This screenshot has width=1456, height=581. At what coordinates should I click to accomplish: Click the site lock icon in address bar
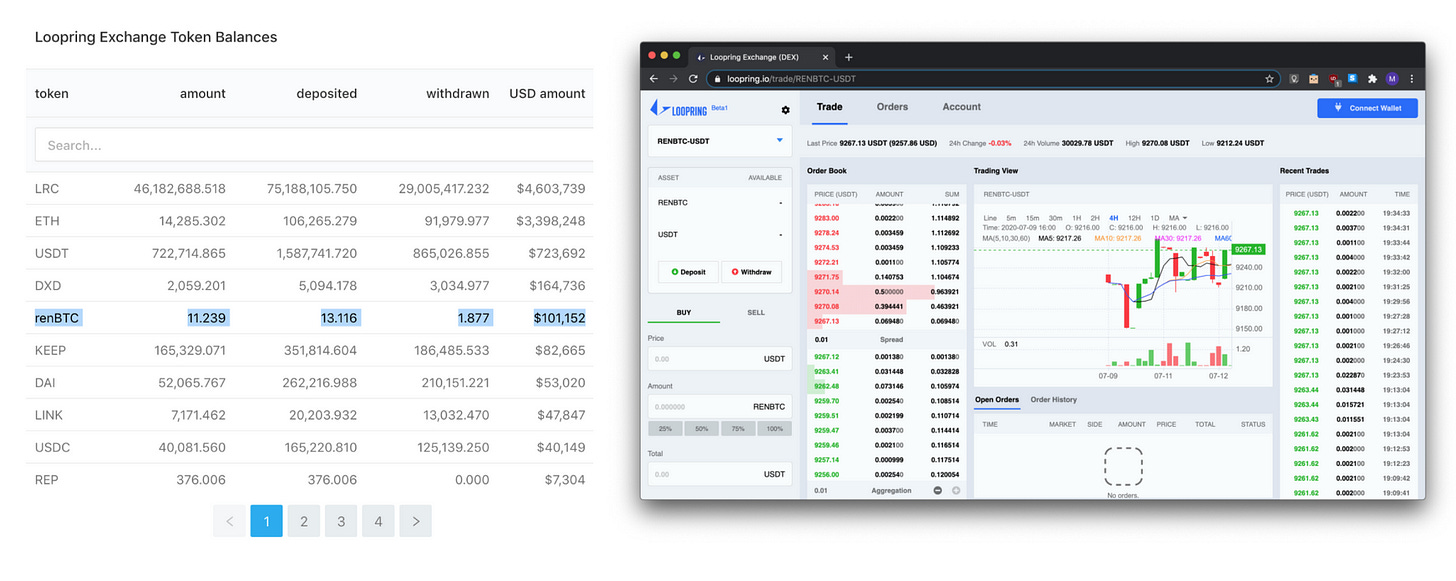tap(715, 78)
